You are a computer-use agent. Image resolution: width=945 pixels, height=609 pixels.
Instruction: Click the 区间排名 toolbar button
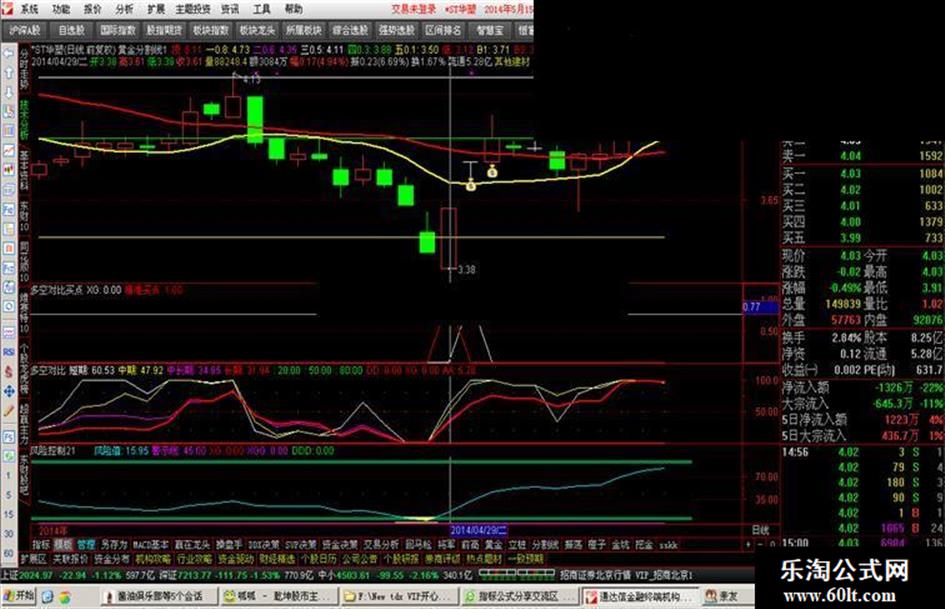pos(443,30)
